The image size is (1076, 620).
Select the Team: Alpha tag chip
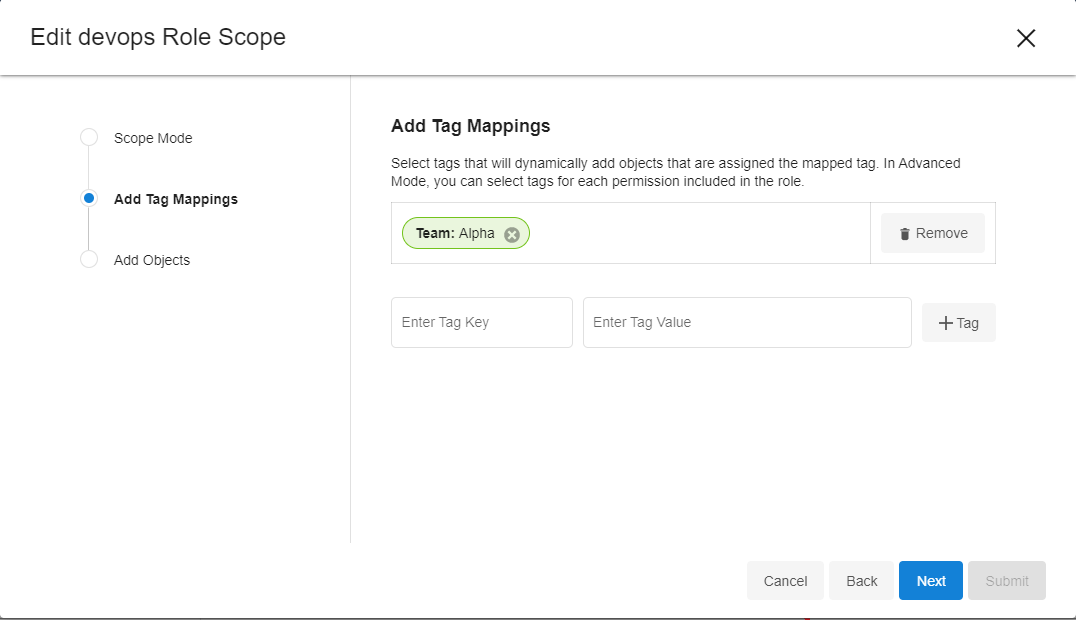(x=455, y=233)
